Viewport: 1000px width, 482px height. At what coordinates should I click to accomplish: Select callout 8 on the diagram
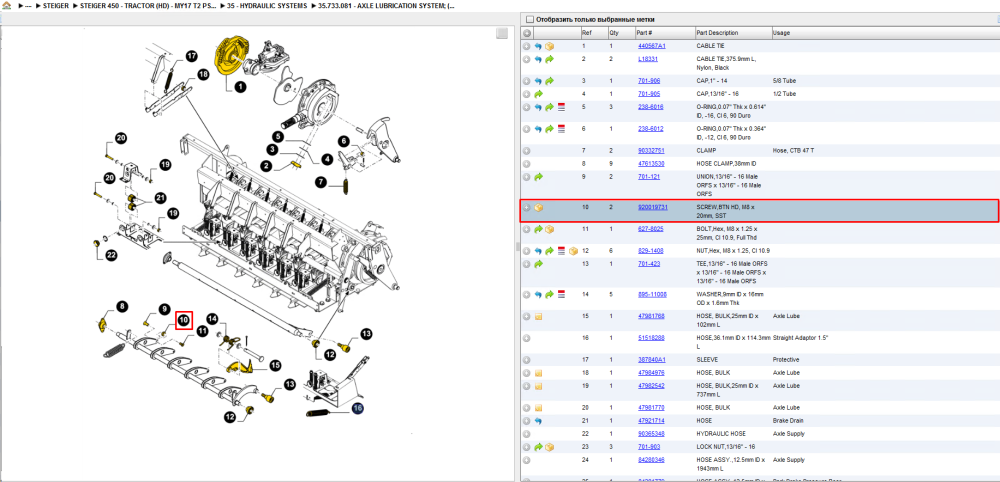(x=122, y=307)
